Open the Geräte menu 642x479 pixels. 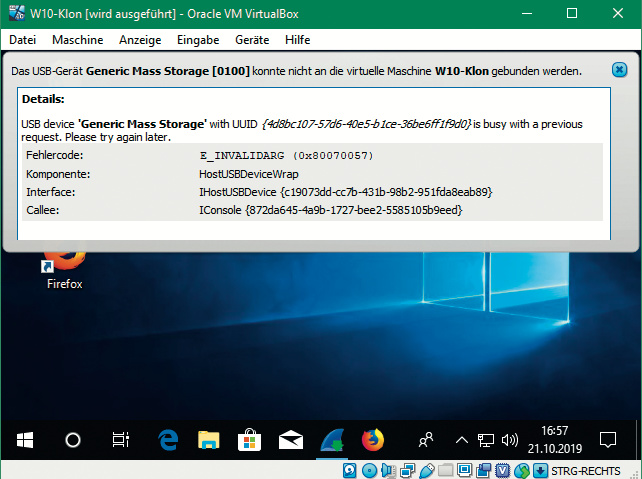252,39
